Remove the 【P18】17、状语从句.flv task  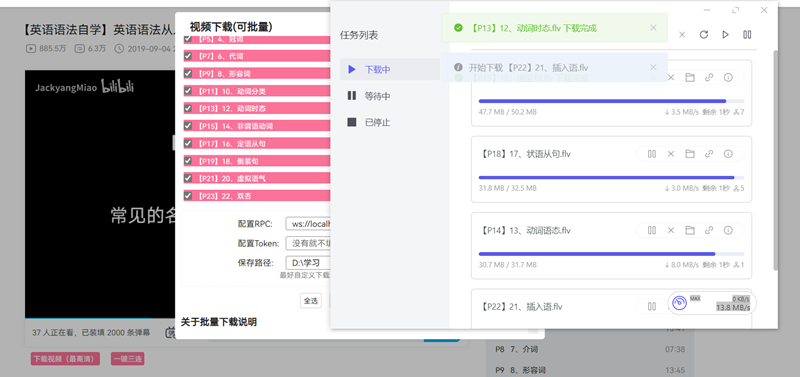[x=671, y=154]
